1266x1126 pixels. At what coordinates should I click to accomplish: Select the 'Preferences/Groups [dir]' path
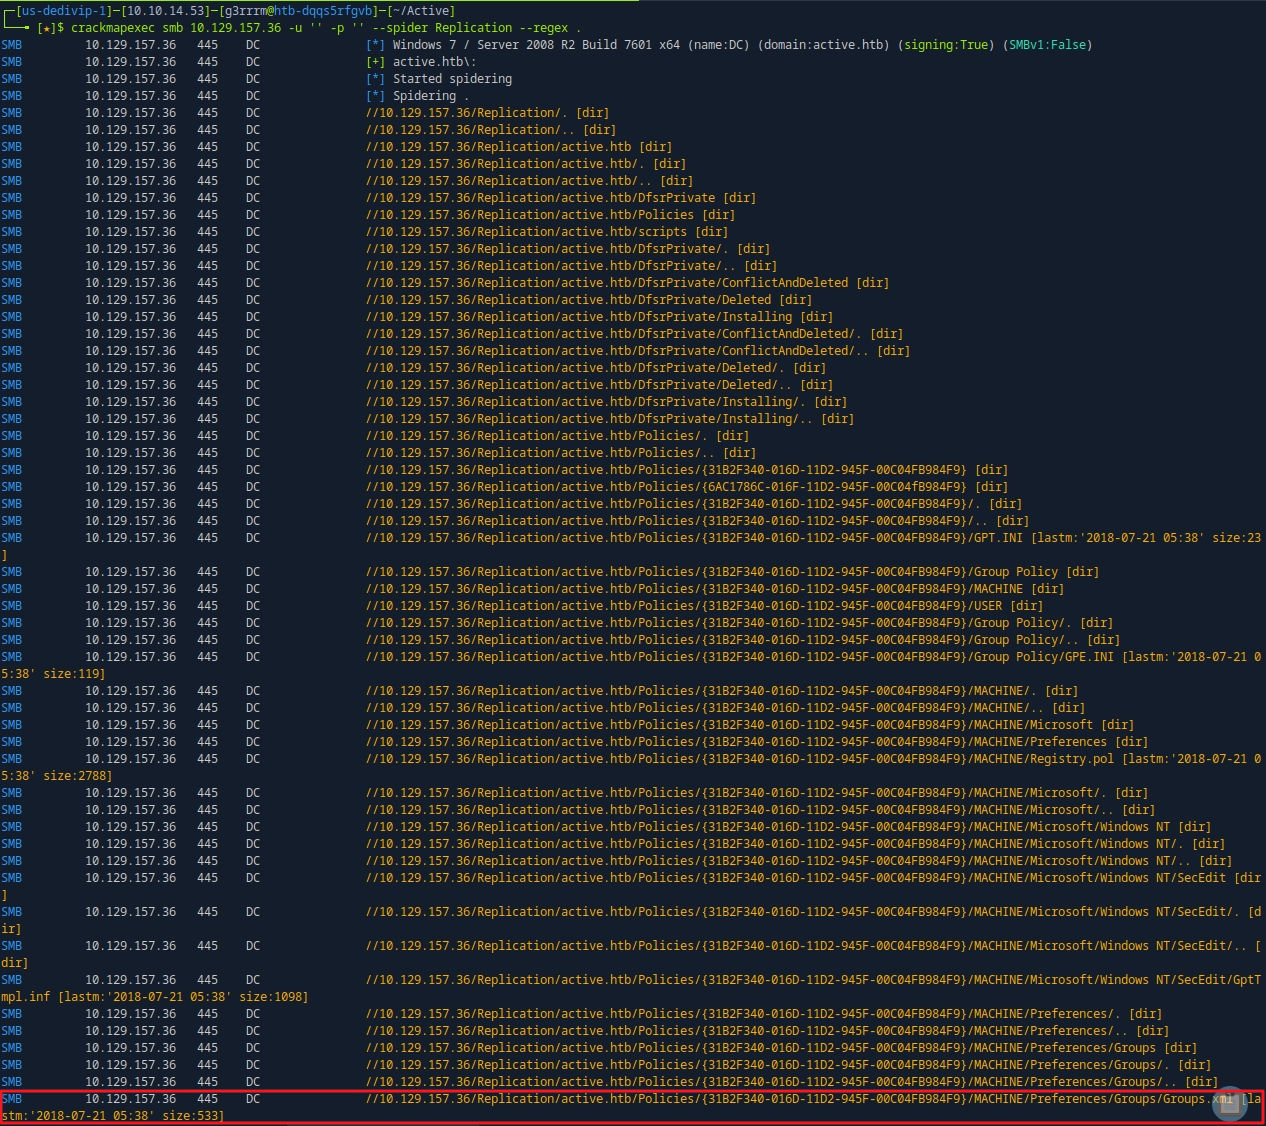click(x=781, y=1048)
